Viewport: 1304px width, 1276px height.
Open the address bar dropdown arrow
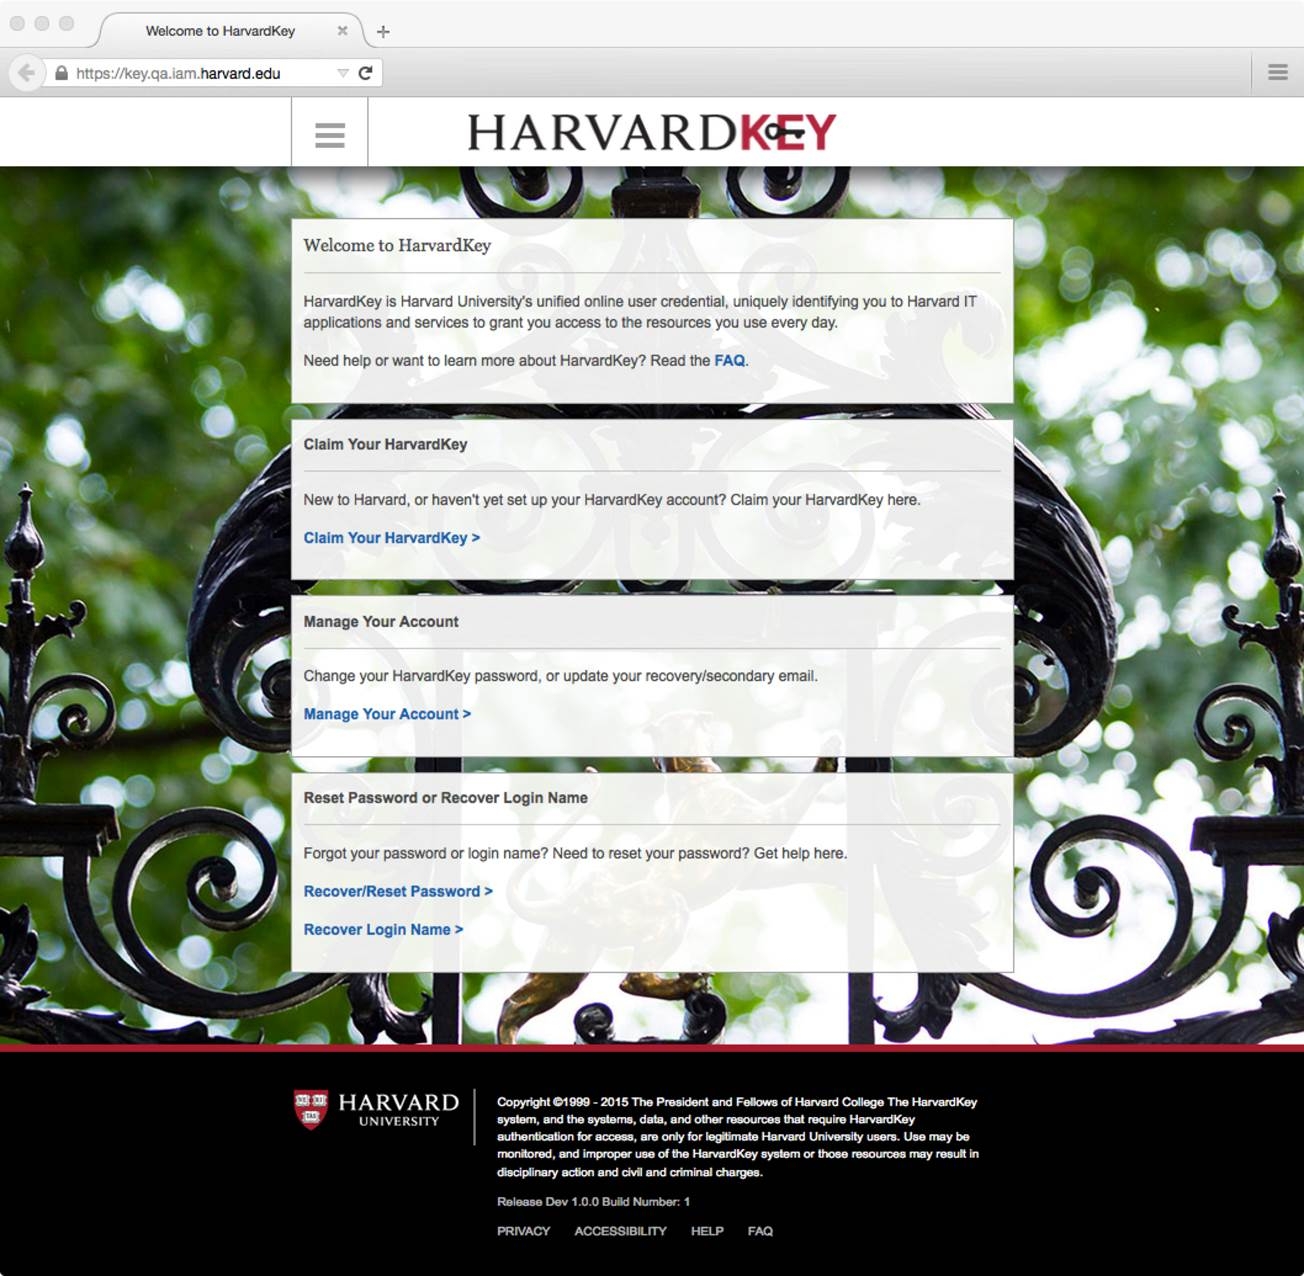click(341, 73)
